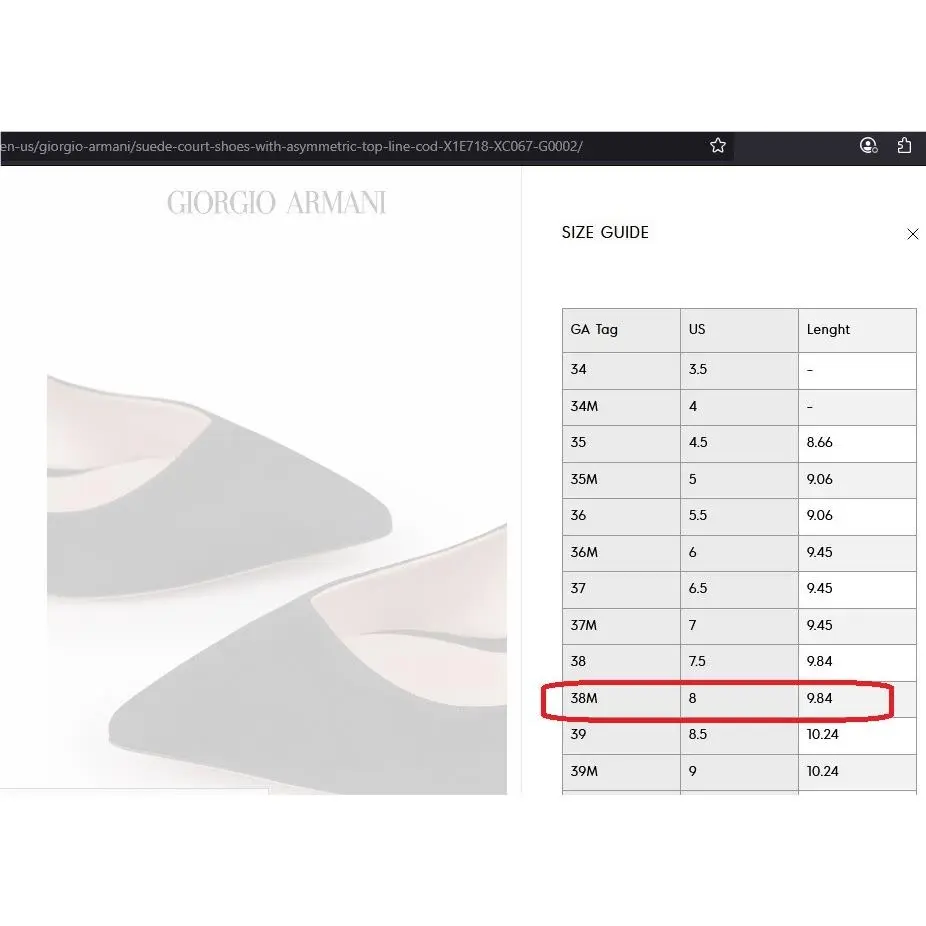
Task: Select the length value in the 37M row
Action: (x=857, y=626)
